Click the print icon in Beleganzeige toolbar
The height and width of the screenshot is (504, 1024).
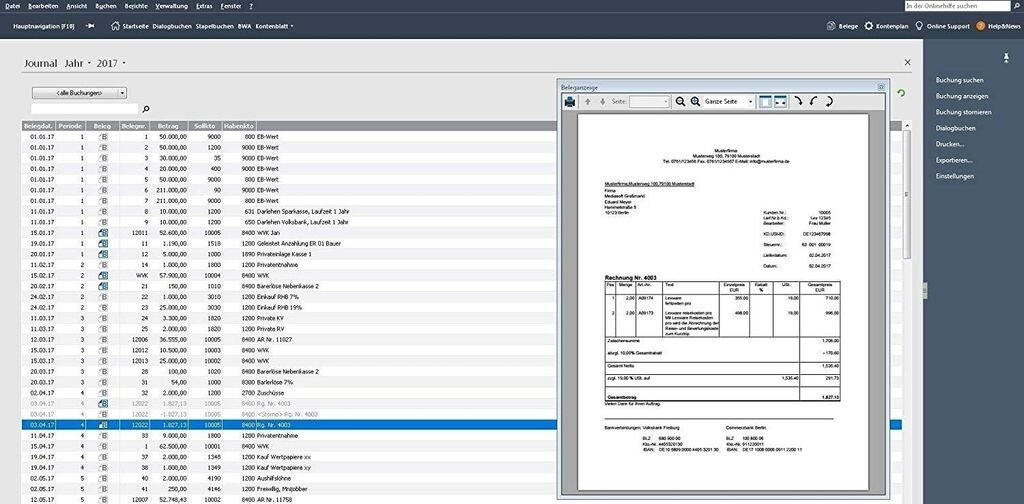pos(570,102)
